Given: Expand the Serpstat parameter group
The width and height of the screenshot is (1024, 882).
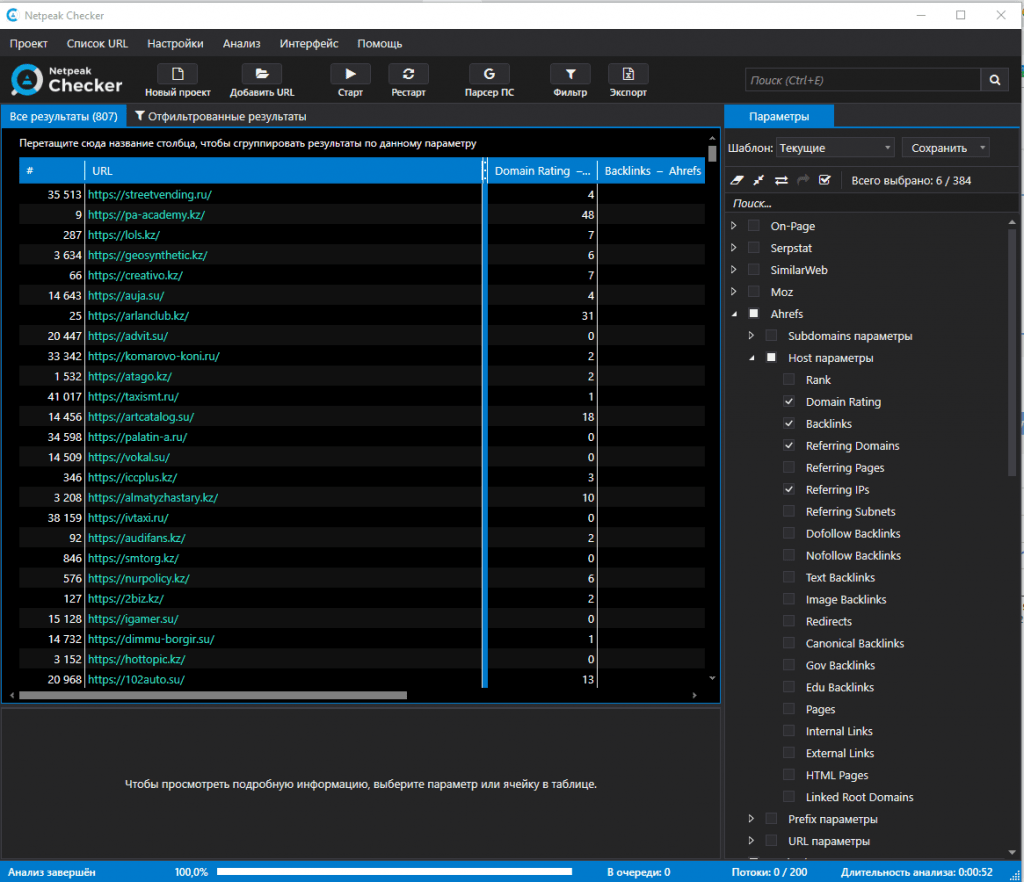Looking at the screenshot, I should 734,248.
